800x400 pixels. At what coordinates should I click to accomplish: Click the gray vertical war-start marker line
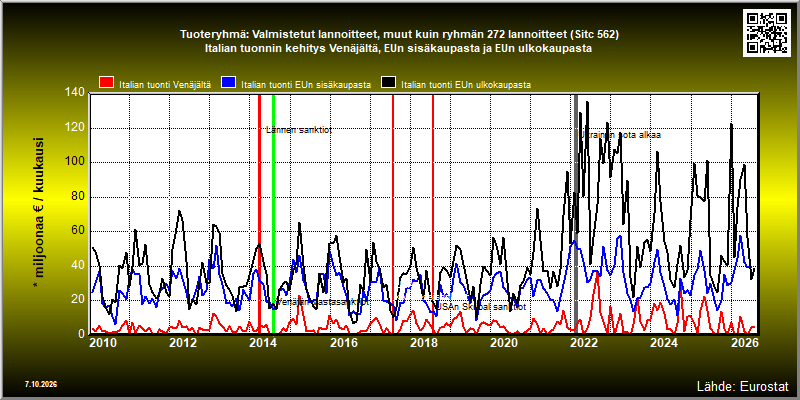(576, 213)
